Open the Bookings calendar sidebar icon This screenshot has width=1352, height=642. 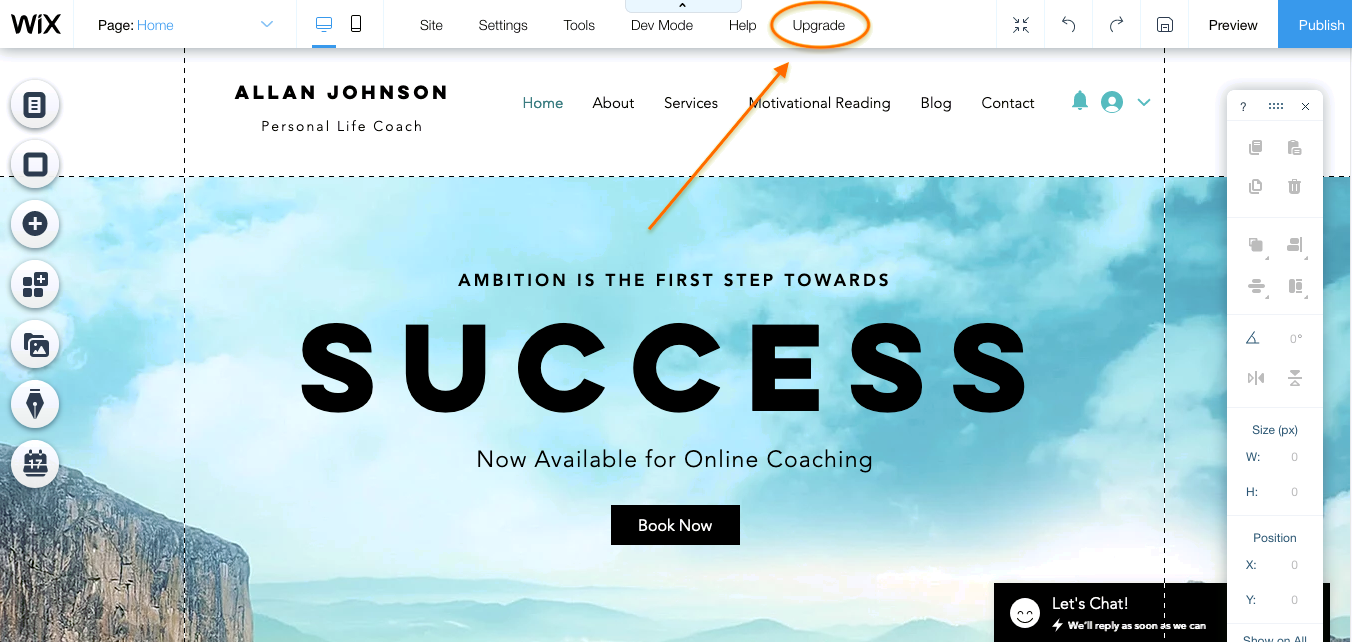coord(35,464)
